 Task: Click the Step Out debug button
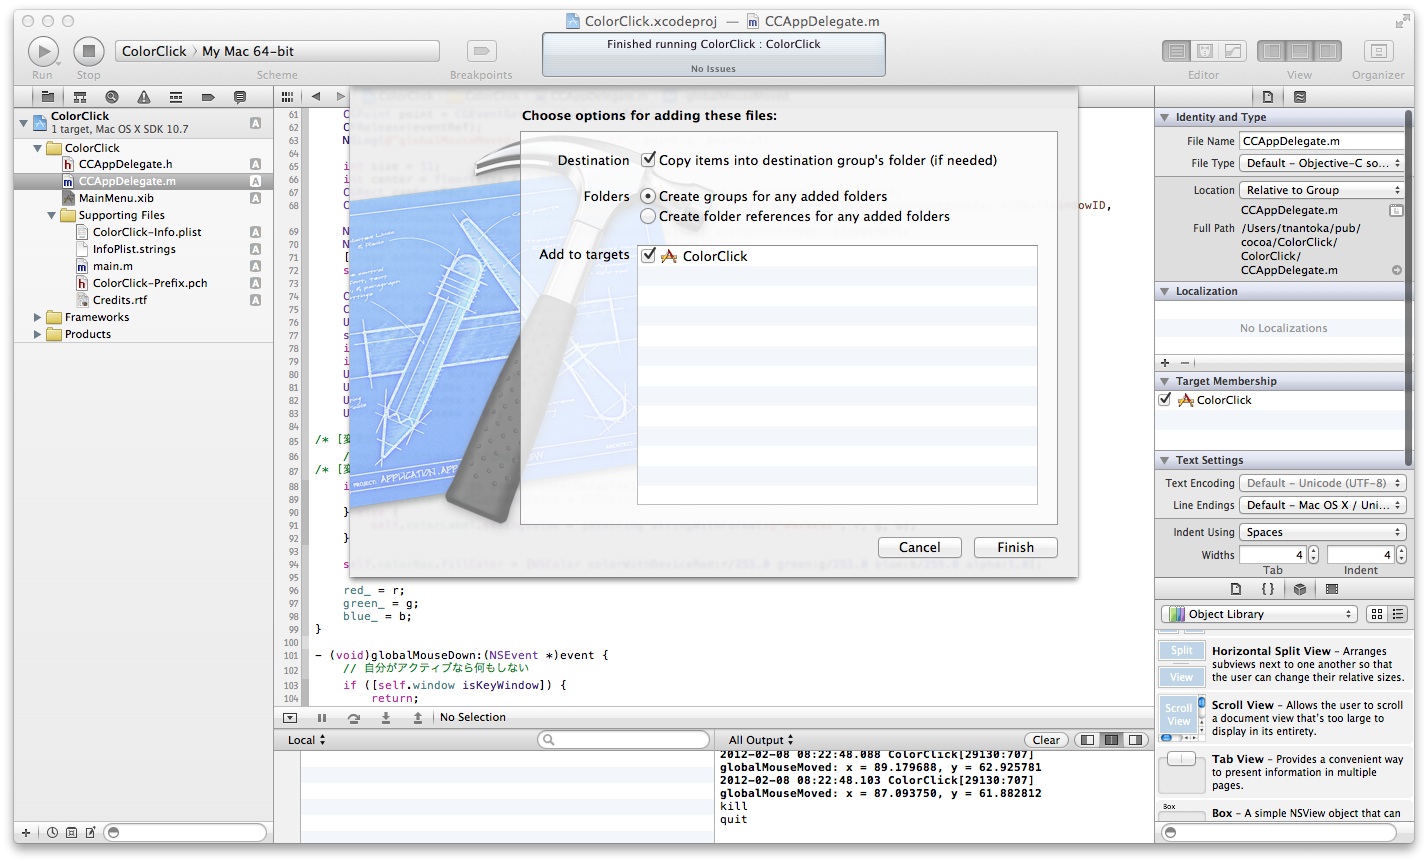coord(417,718)
